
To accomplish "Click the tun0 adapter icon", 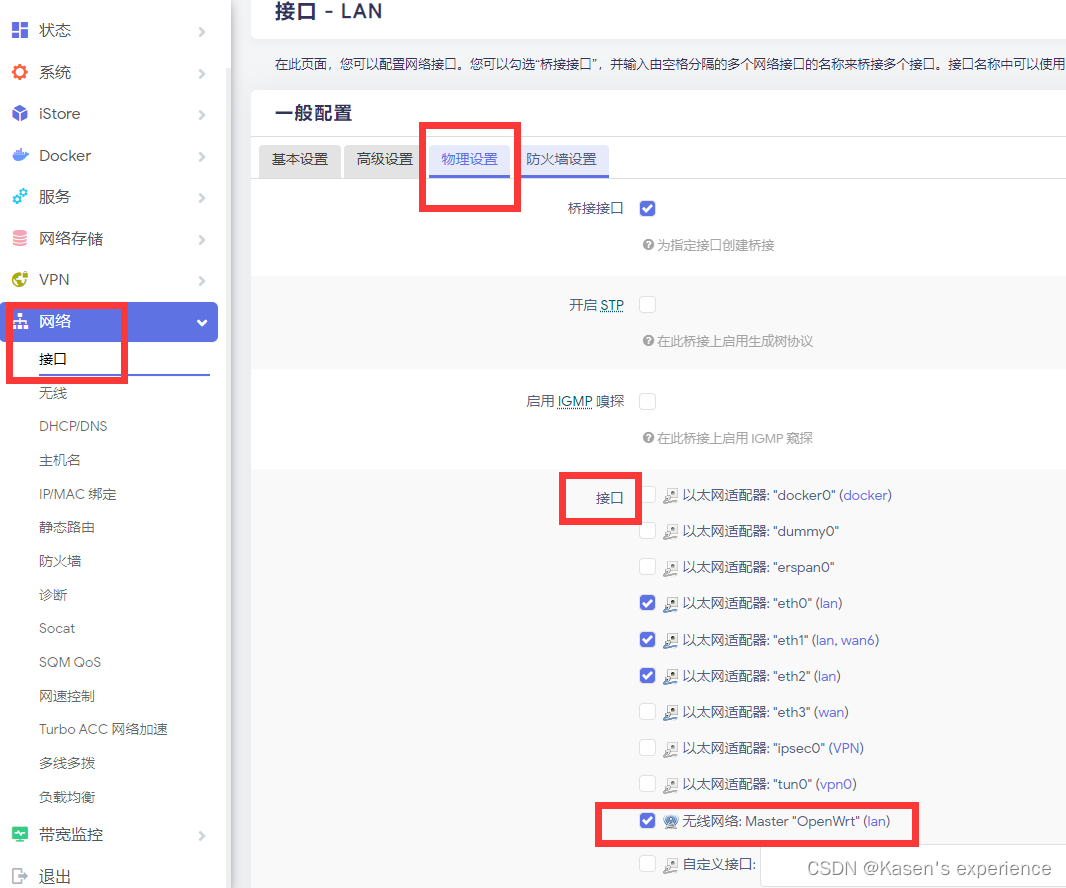I will click(x=670, y=785).
